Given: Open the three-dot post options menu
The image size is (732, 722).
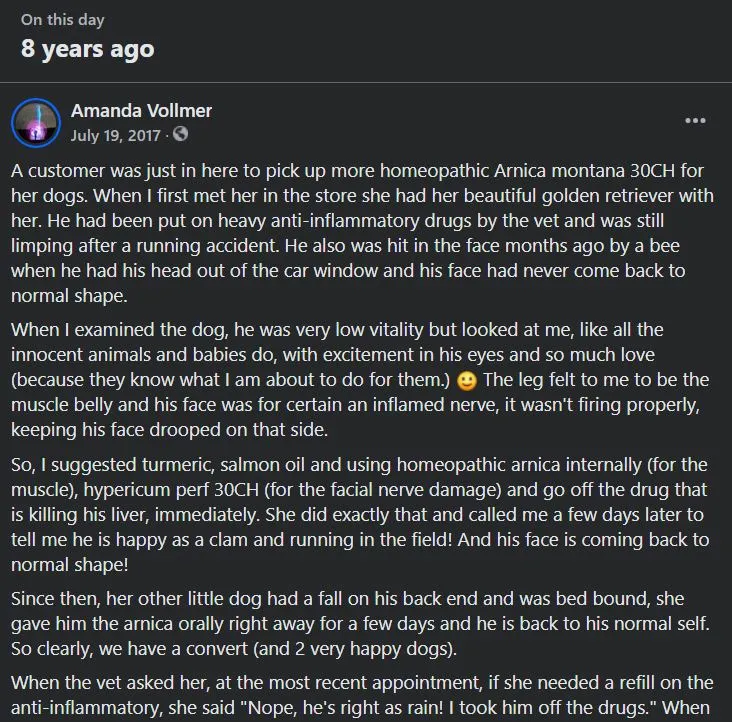Looking at the screenshot, I should (x=695, y=121).
